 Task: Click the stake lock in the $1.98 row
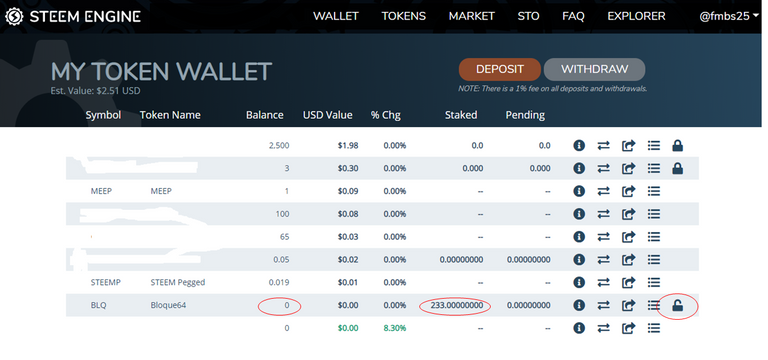point(677,145)
